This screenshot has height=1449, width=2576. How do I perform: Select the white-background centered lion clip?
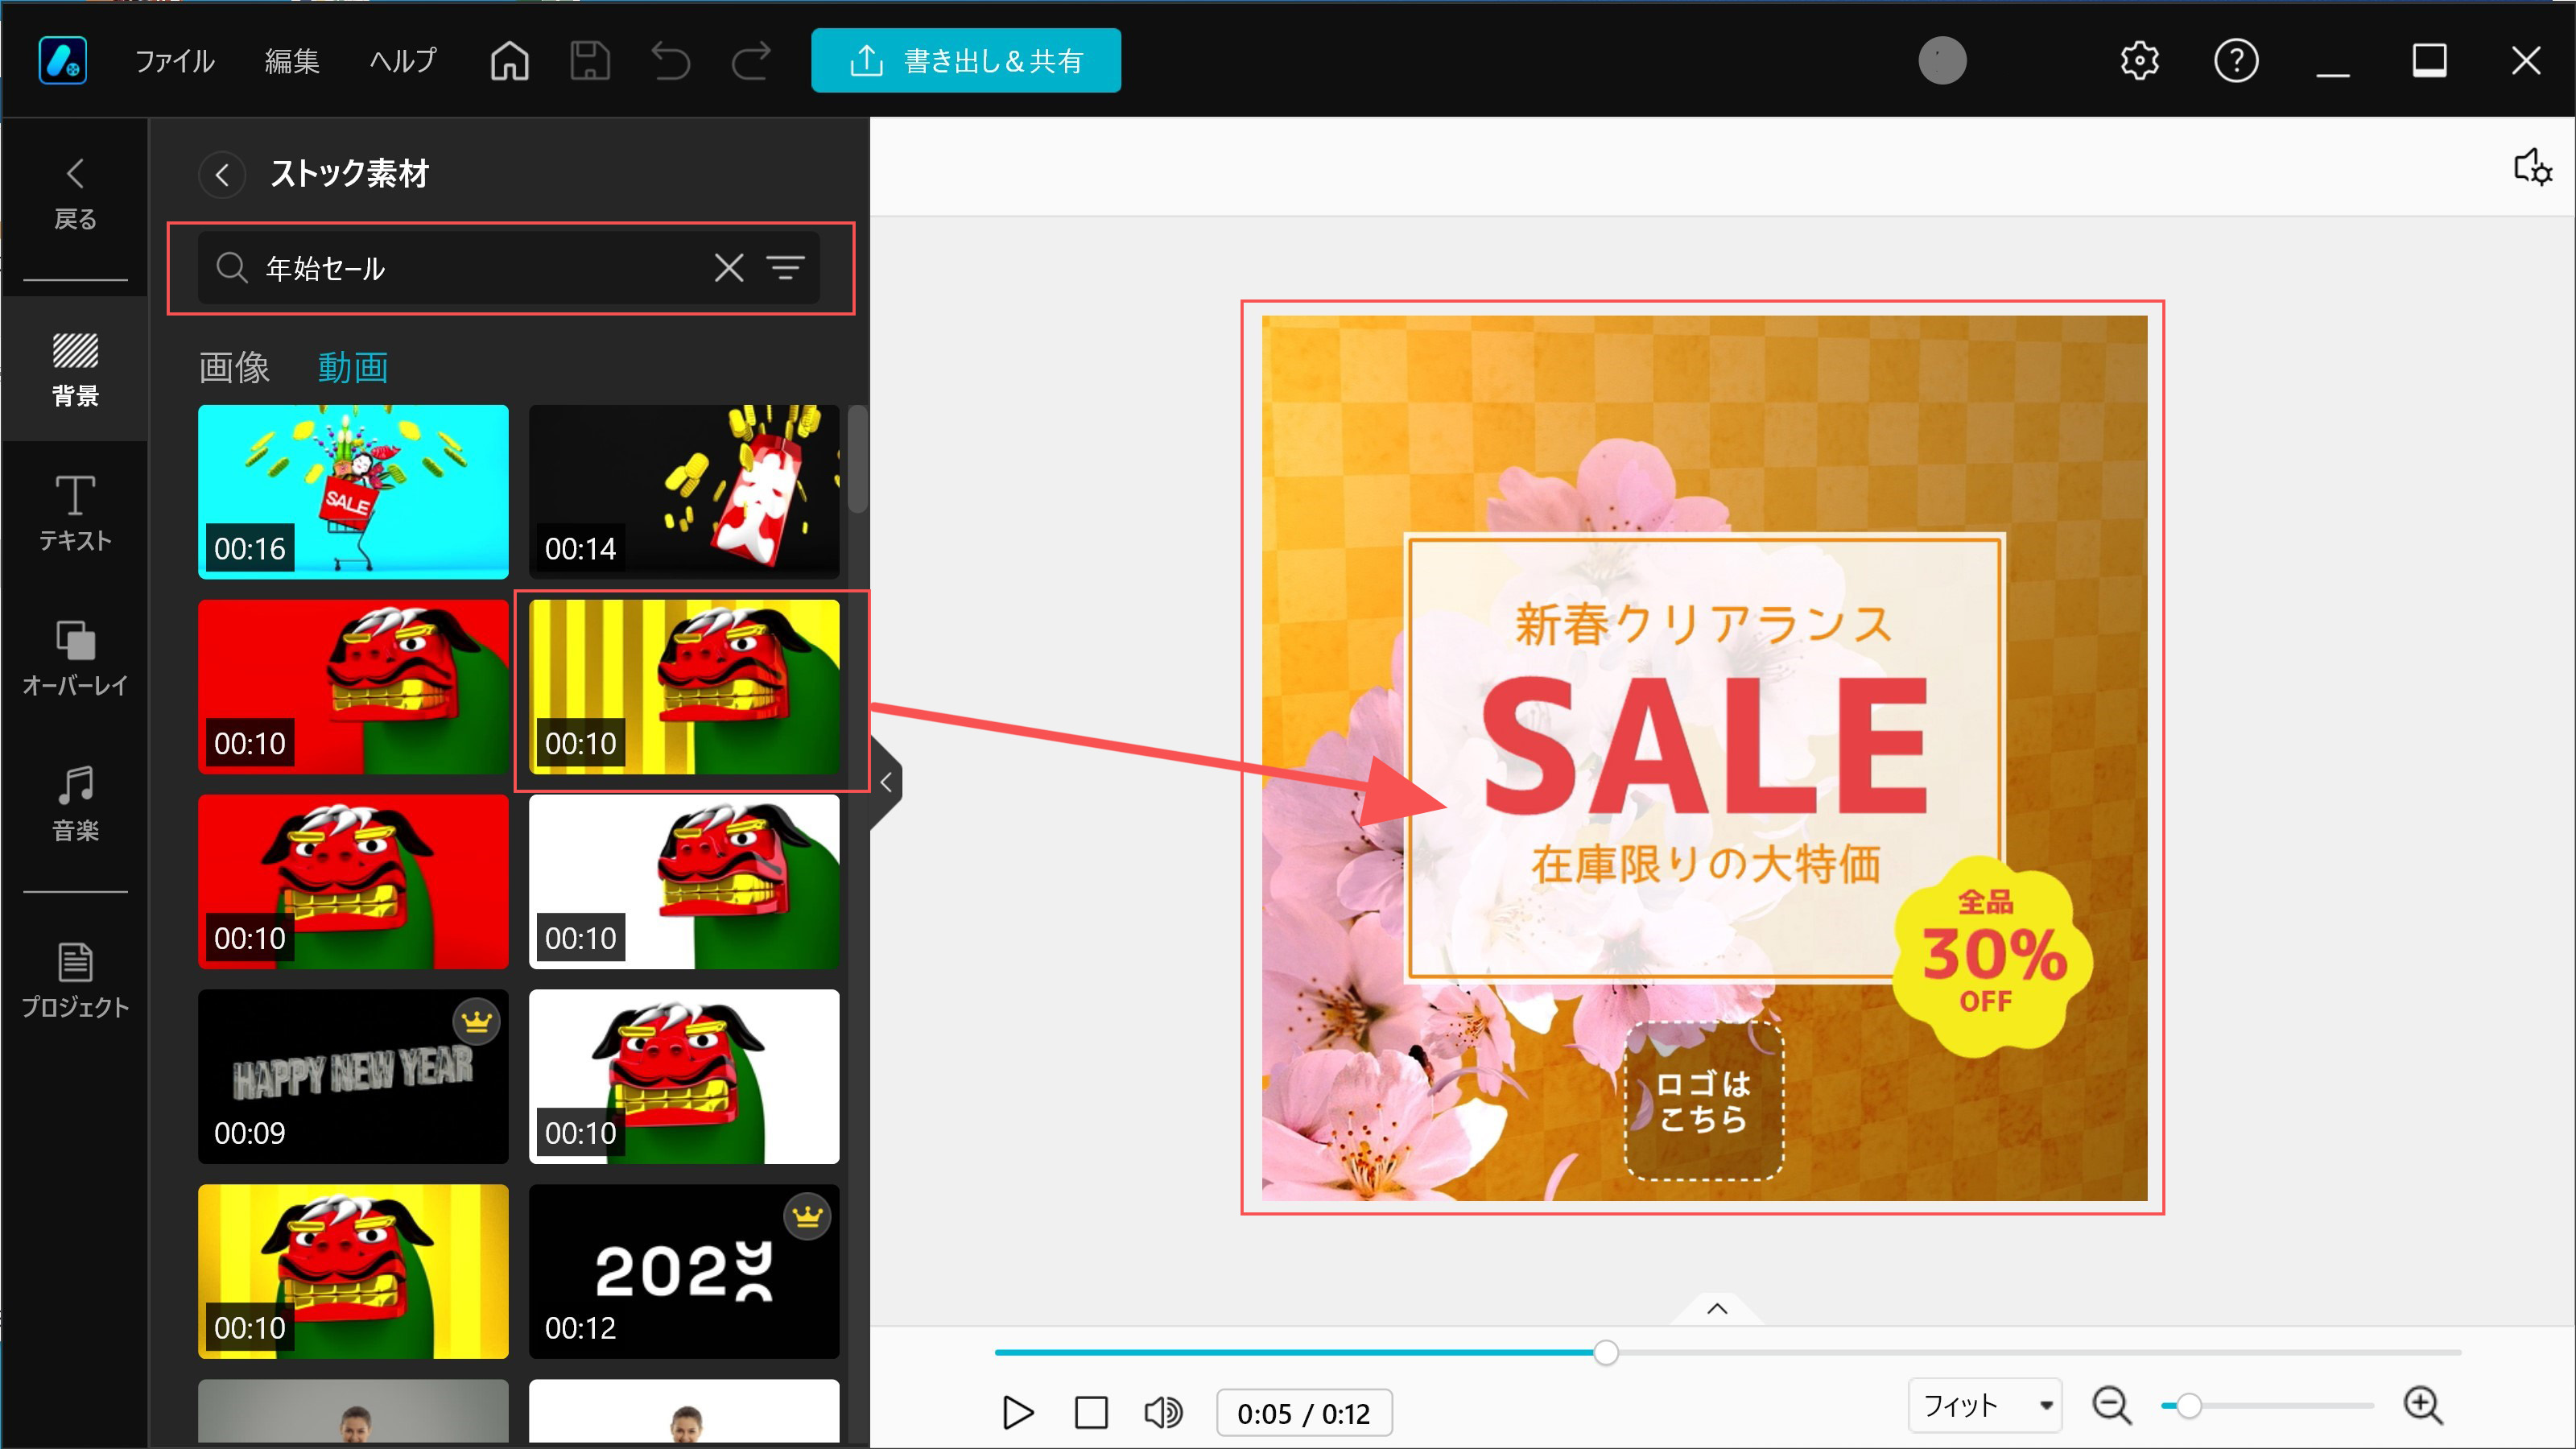click(684, 1077)
